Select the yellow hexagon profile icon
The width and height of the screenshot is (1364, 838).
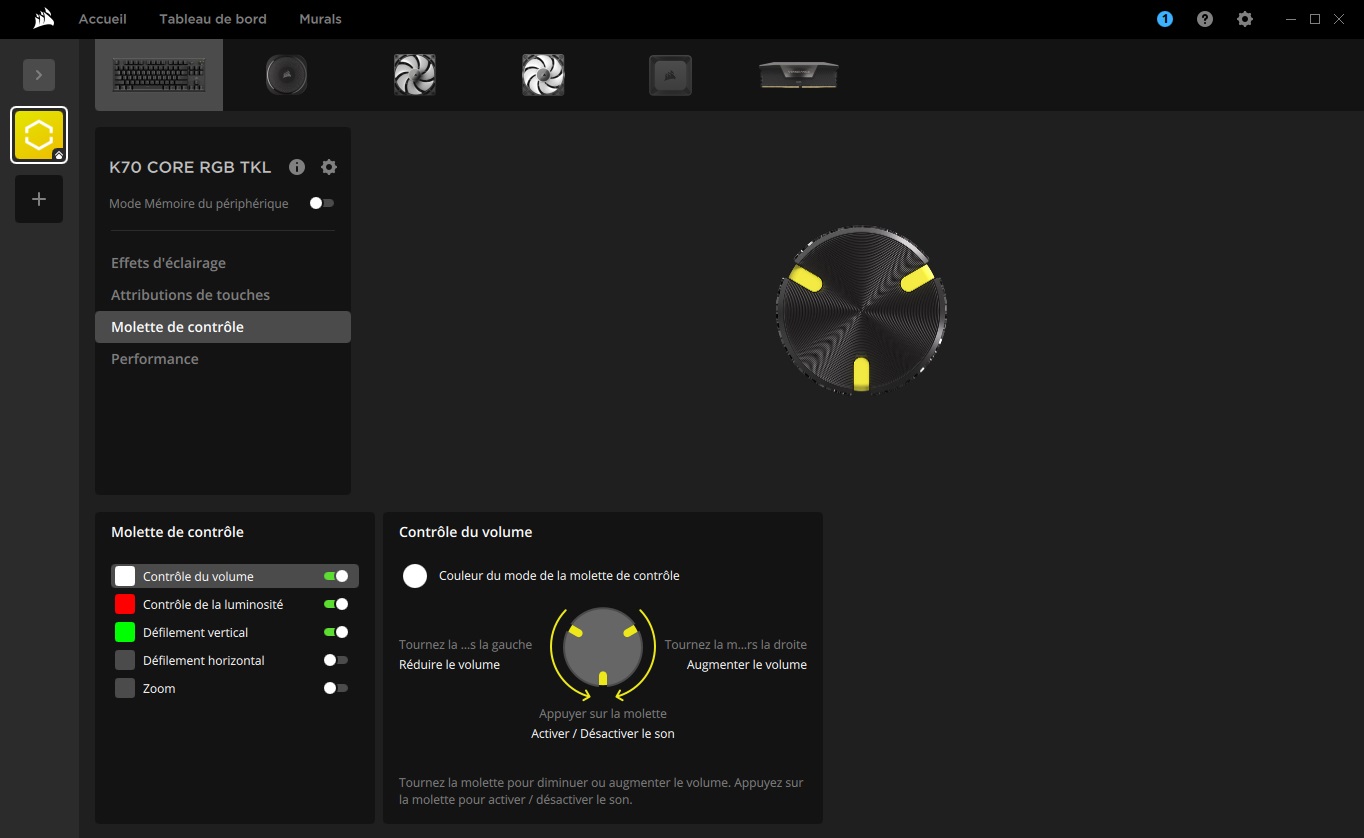pos(39,135)
